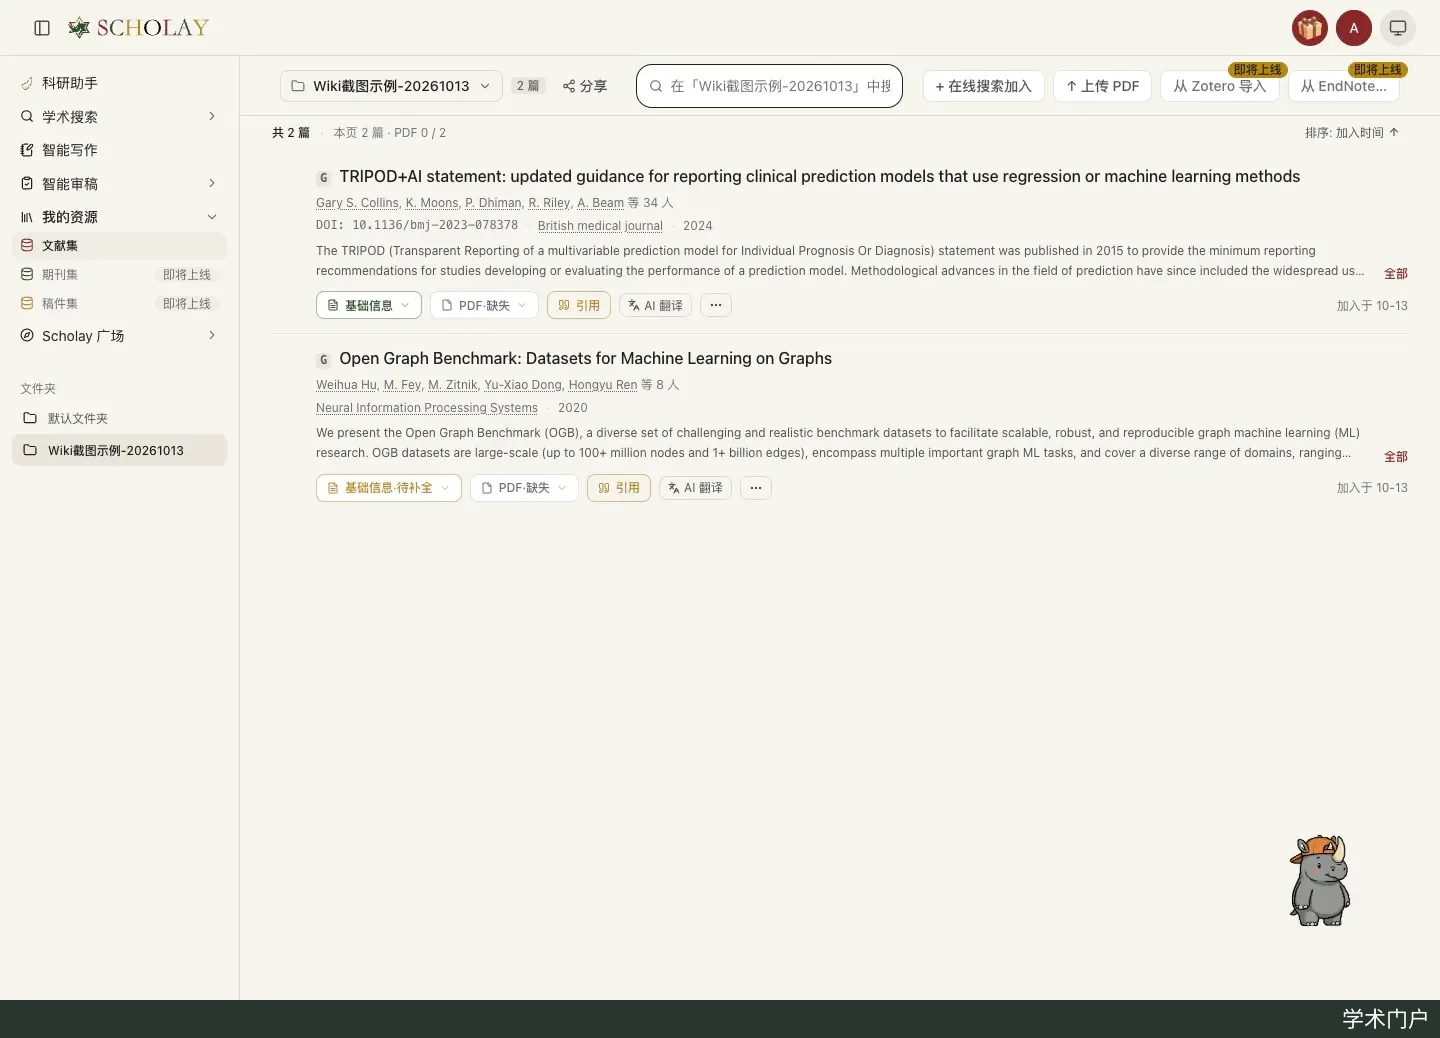This screenshot has height=1038, width=1440.
Task: Click AI 翻译 for TRIPOD+AI paper
Action: coord(655,305)
